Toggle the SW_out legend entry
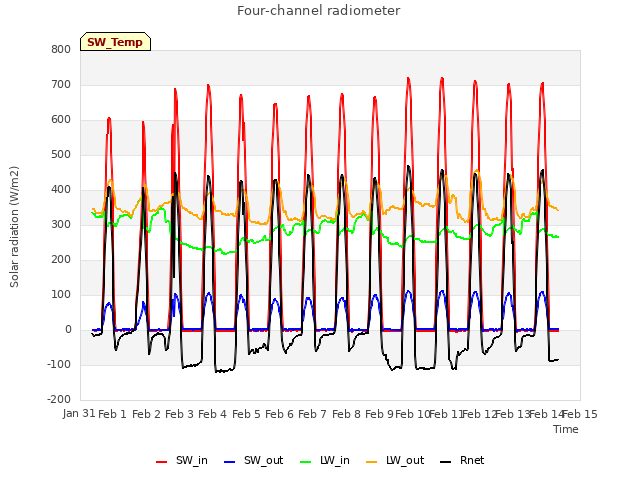640x480 pixels. [x=253, y=460]
